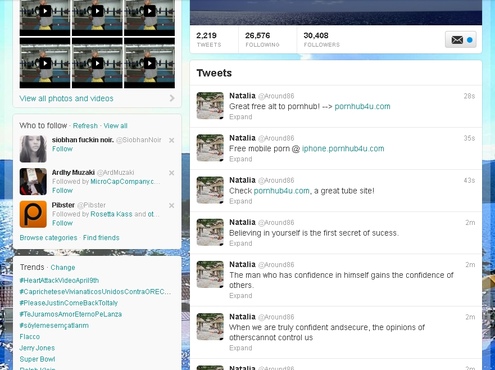Image resolution: width=495 pixels, height=370 pixels.
Task: Open the arrow beside View all photos
Action: [x=172, y=98]
